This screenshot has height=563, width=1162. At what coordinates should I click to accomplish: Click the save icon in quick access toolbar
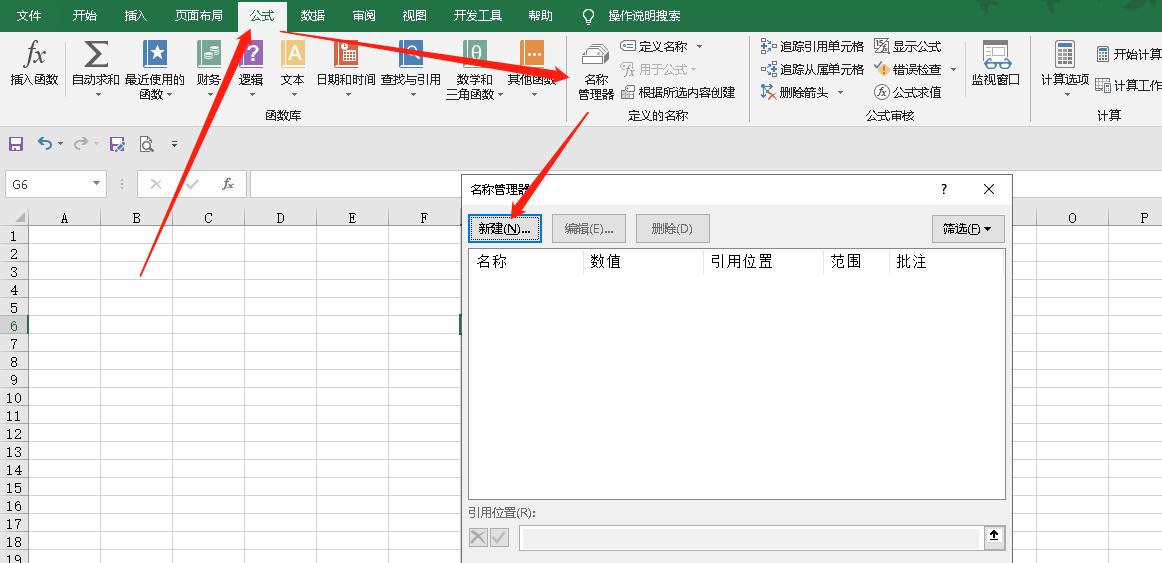[16, 144]
